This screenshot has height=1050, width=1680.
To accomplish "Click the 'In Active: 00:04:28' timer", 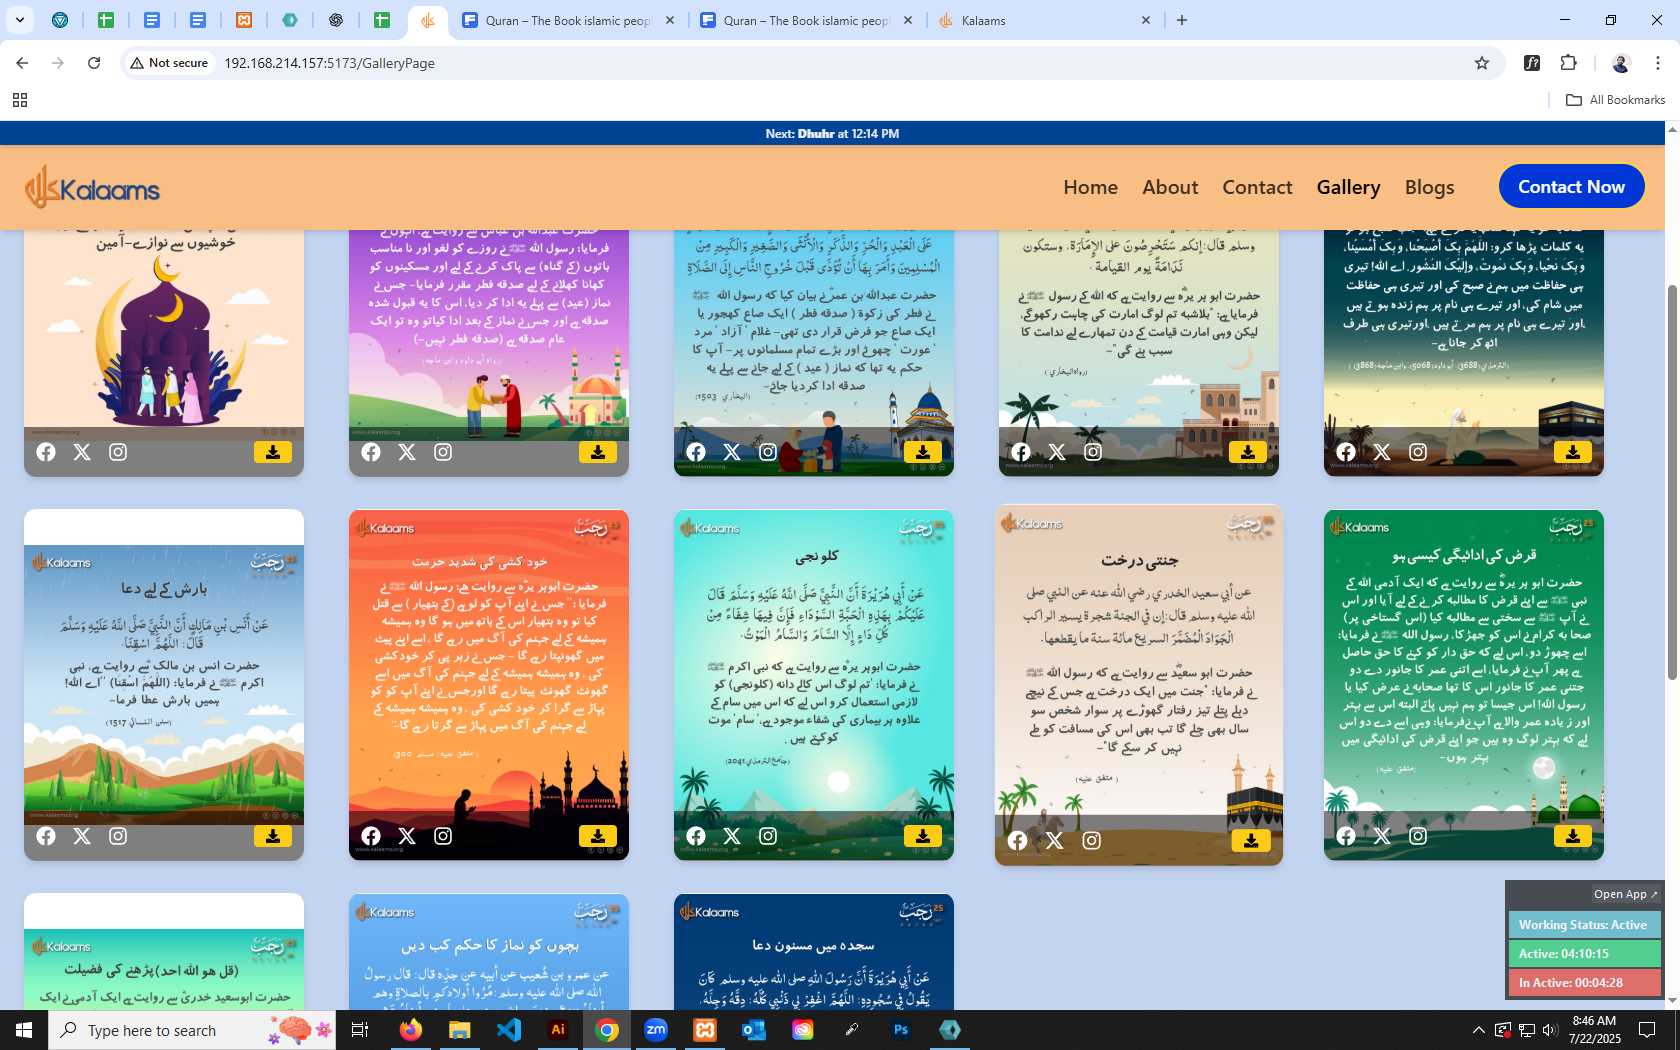I will pos(1584,983).
